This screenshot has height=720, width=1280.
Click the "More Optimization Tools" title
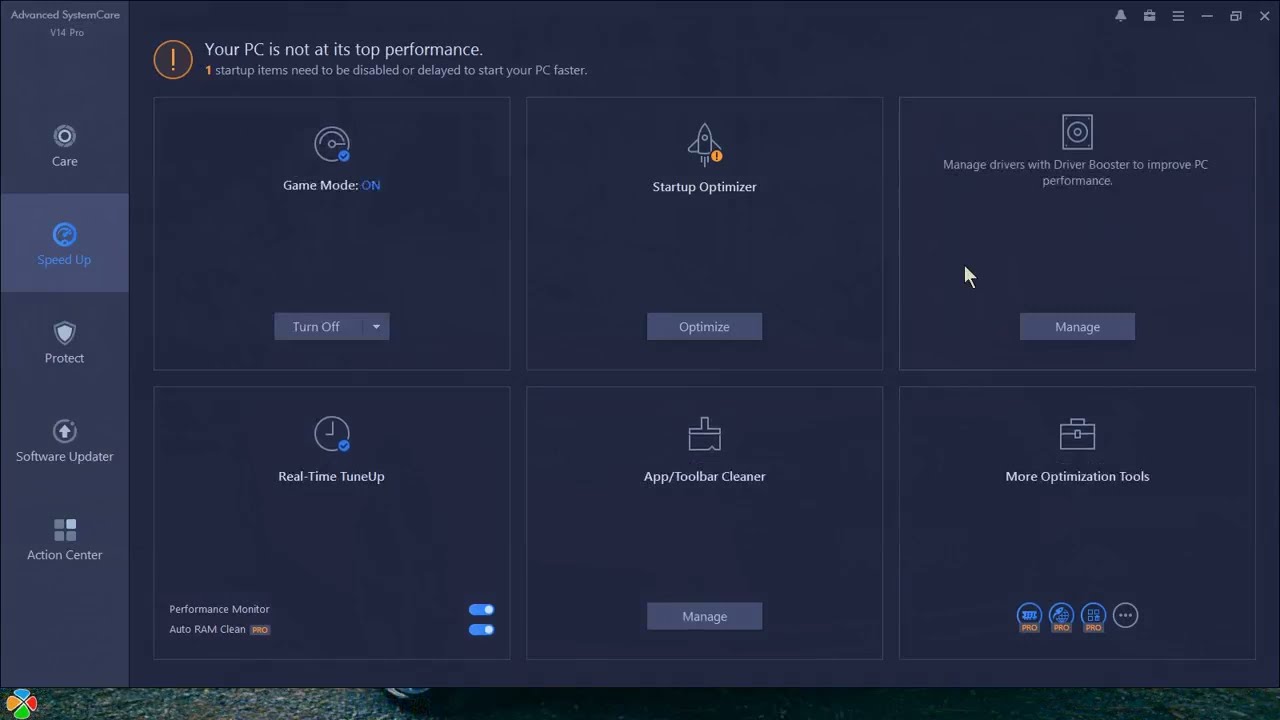tap(1077, 477)
